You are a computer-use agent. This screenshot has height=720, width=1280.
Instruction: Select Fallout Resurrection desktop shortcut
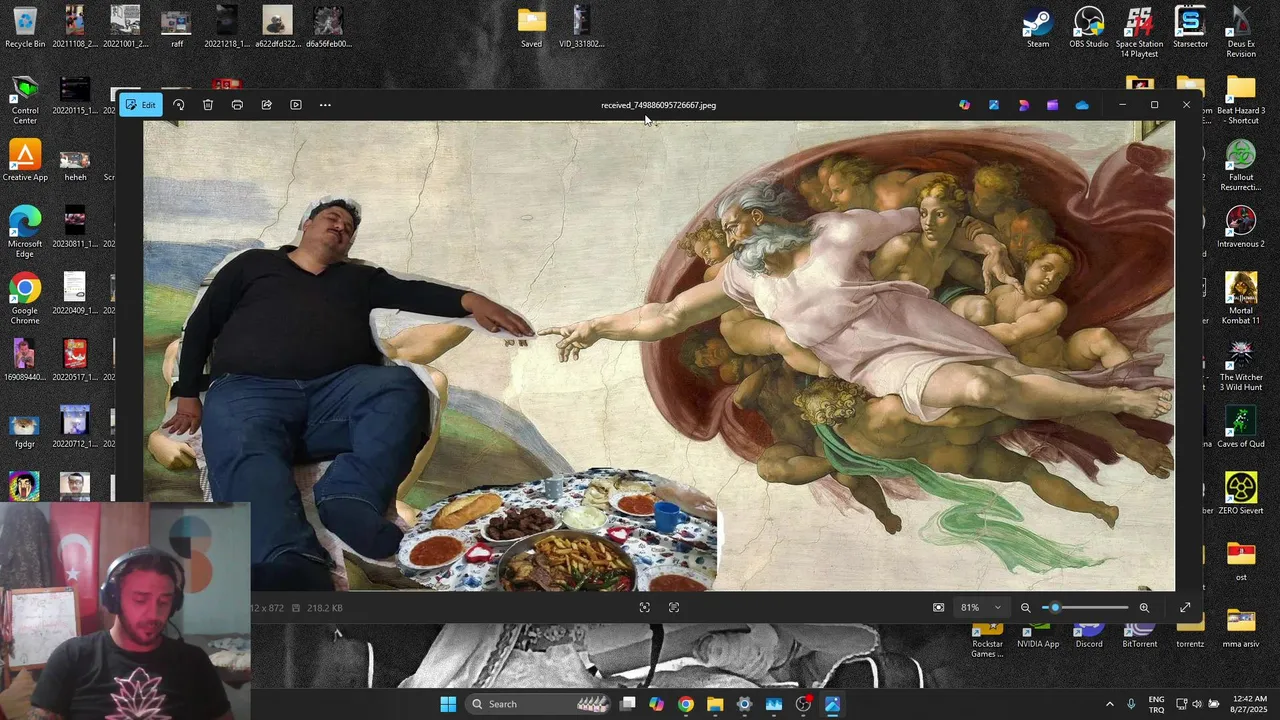tap(1241, 166)
